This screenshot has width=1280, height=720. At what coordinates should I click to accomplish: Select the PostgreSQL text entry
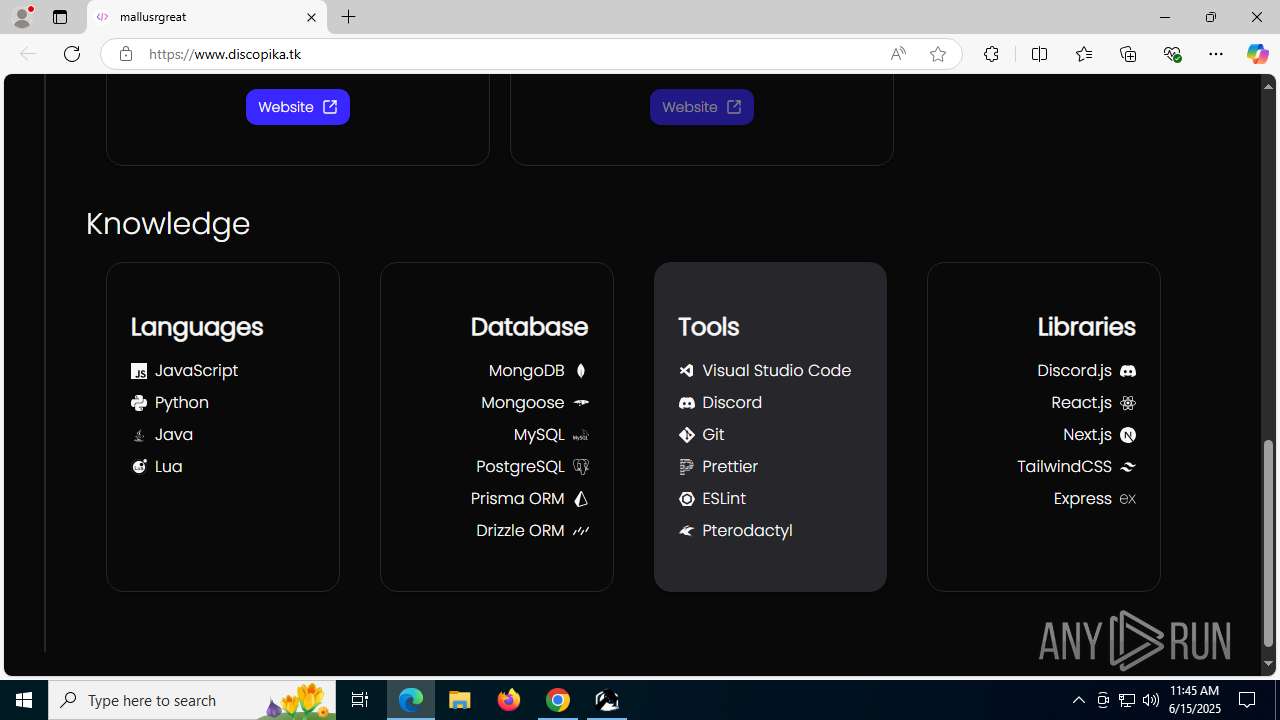(520, 467)
